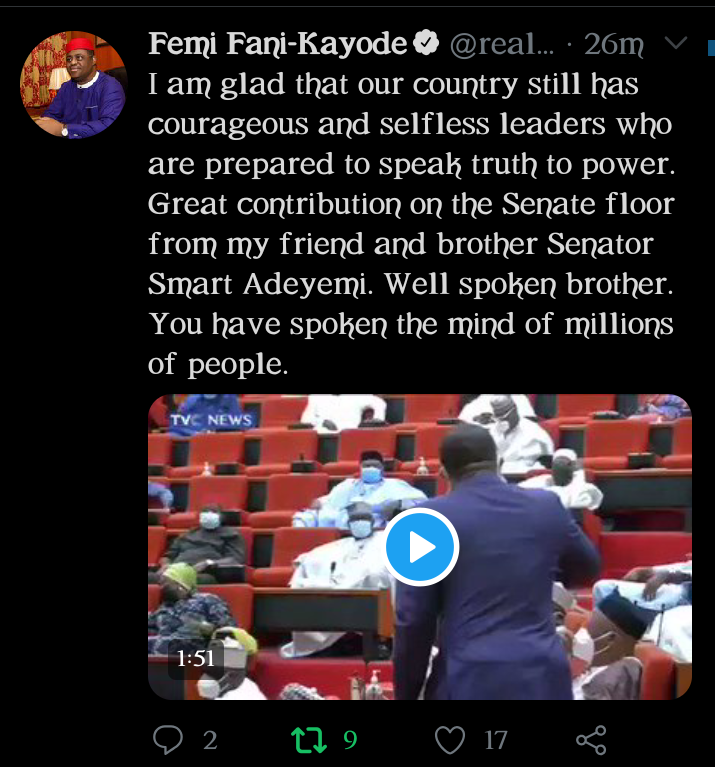The height and width of the screenshot is (767, 715).
Task: Expand the tweet options chevron
Action: (x=676, y=43)
